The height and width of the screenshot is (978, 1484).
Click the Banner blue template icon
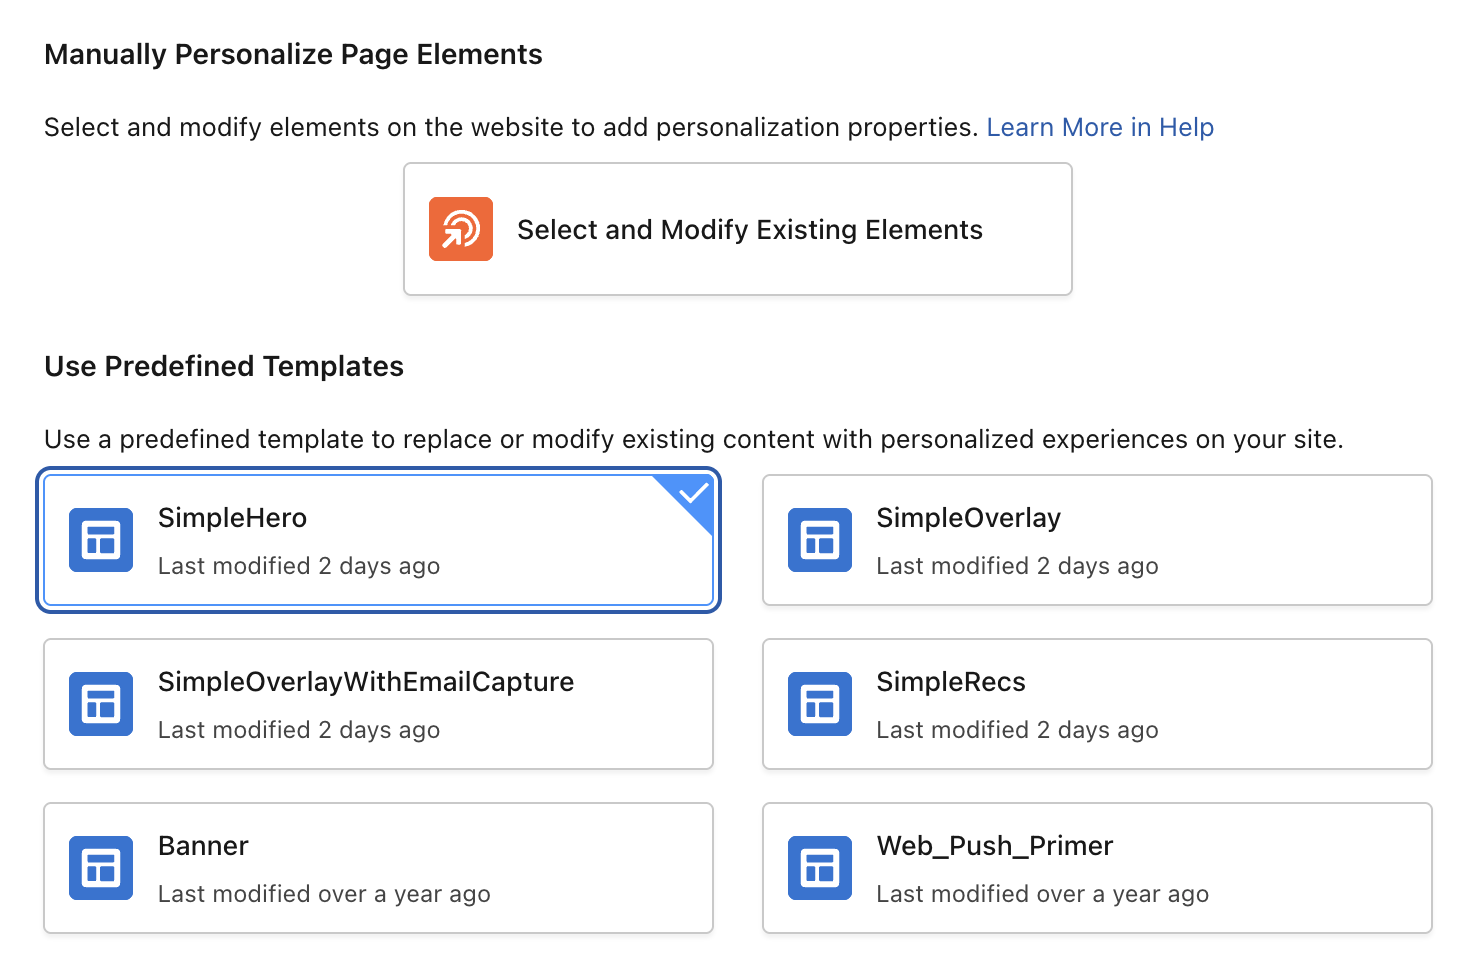(x=100, y=868)
